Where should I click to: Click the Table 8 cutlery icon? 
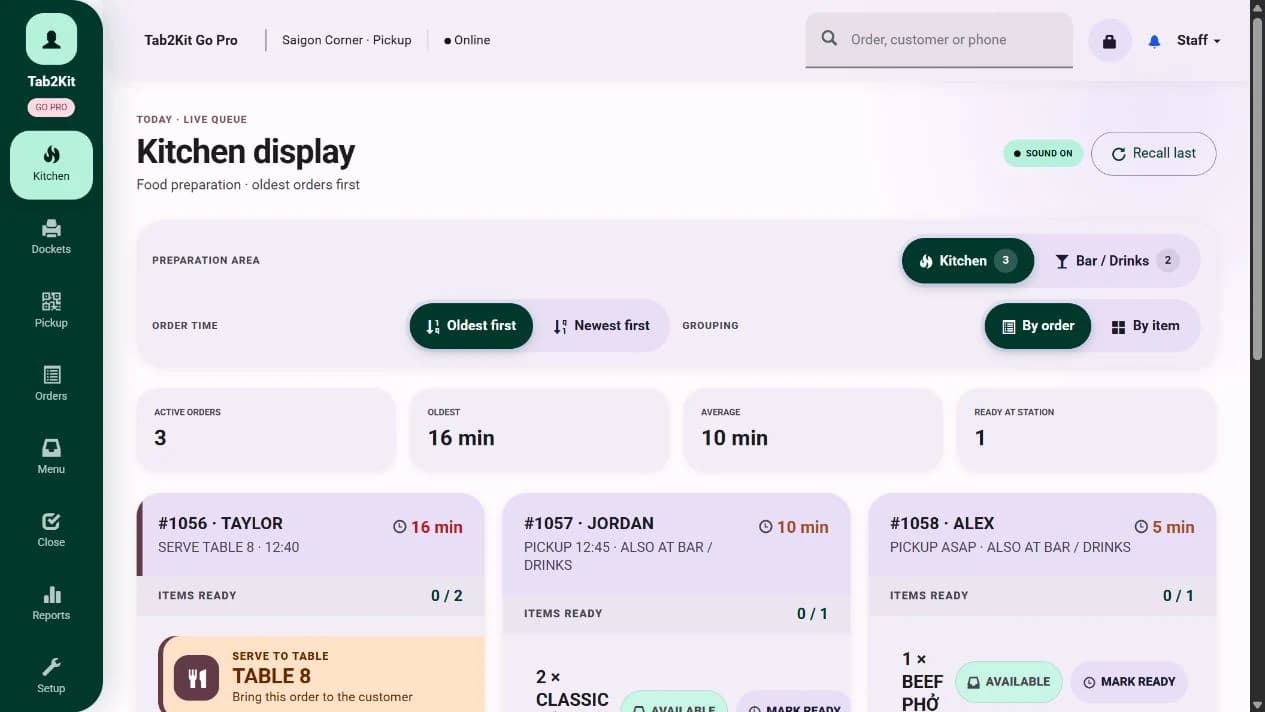(198, 677)
